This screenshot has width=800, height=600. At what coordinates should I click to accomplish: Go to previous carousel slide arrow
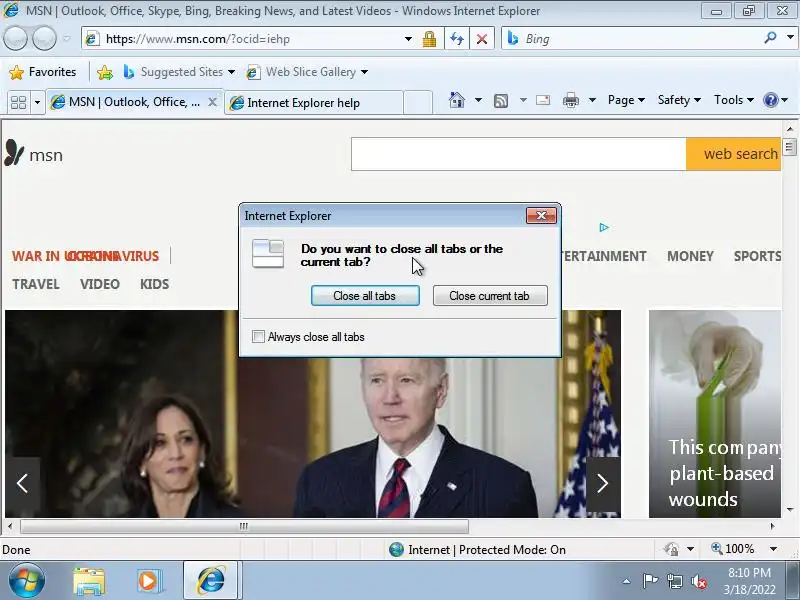22,483
